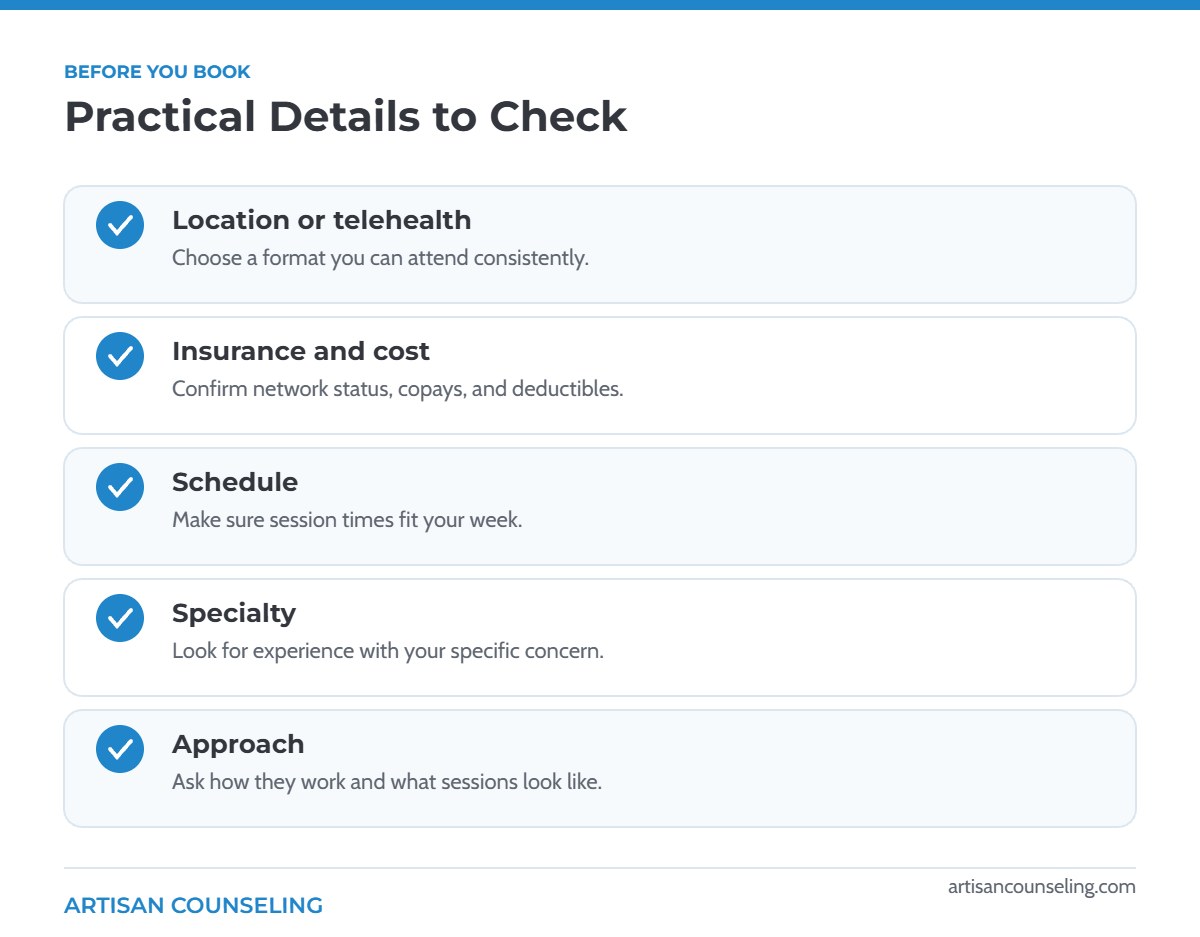This screenshot has width=1200, height=937.
Task: Click the 'Practical Details to Check' title
Action: pyautogui.click(x=345, y=117)
